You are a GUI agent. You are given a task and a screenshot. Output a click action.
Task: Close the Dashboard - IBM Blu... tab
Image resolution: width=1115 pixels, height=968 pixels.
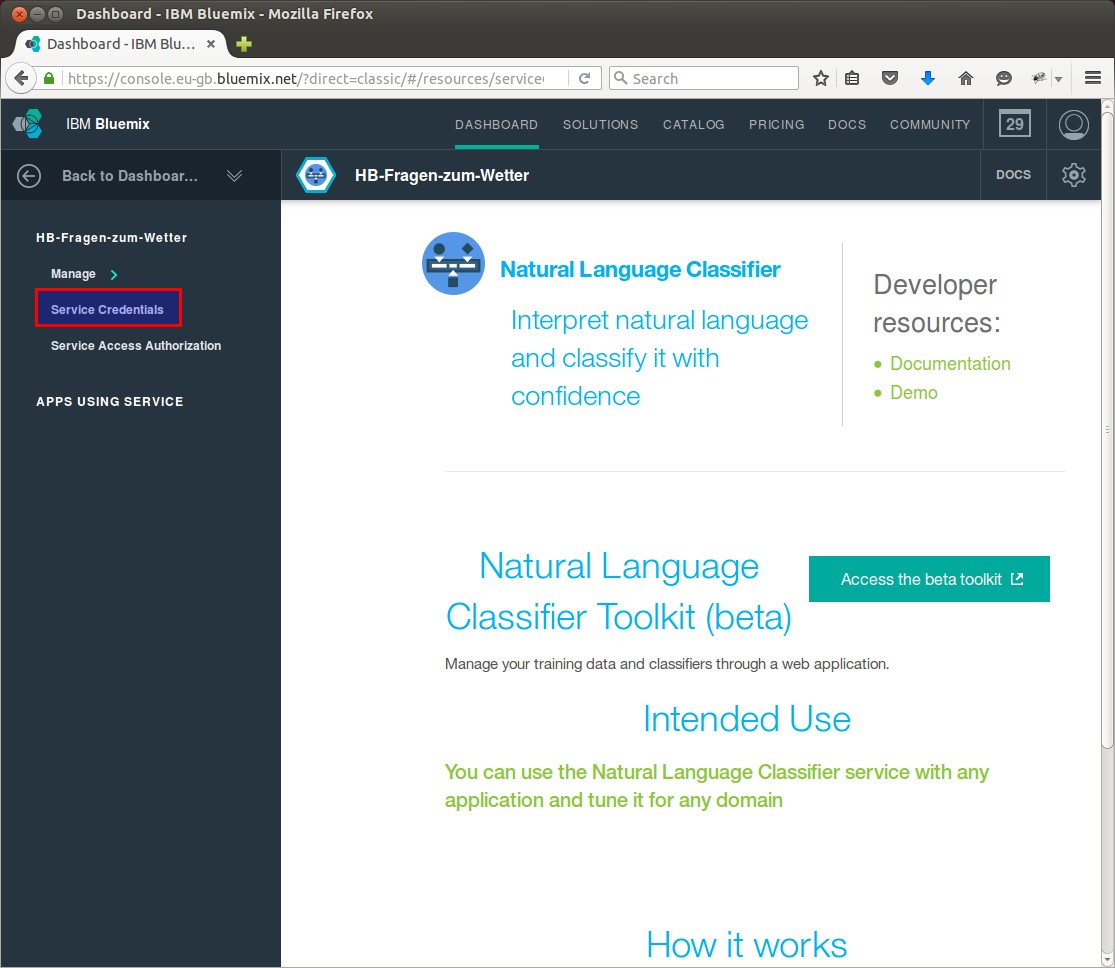click(x=210, y=44)
